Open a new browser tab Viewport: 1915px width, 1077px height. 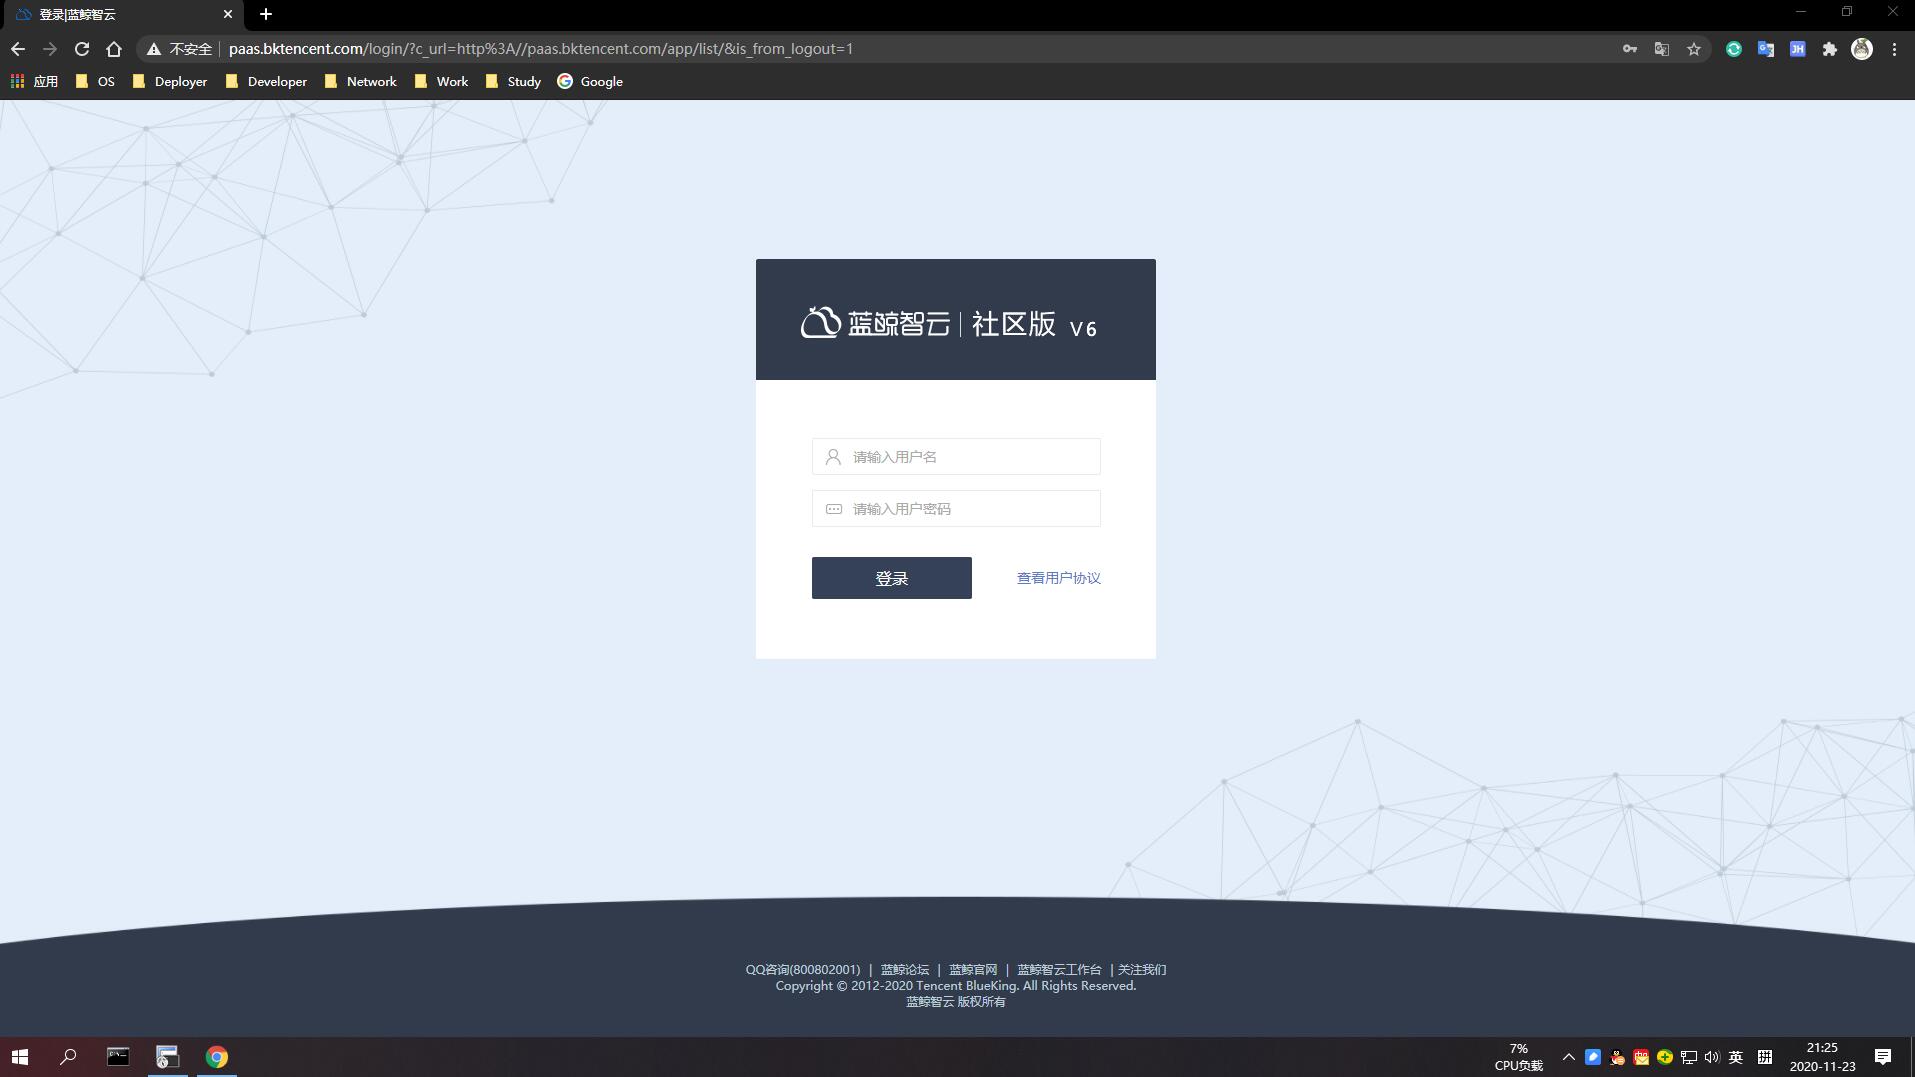(266, 14)
